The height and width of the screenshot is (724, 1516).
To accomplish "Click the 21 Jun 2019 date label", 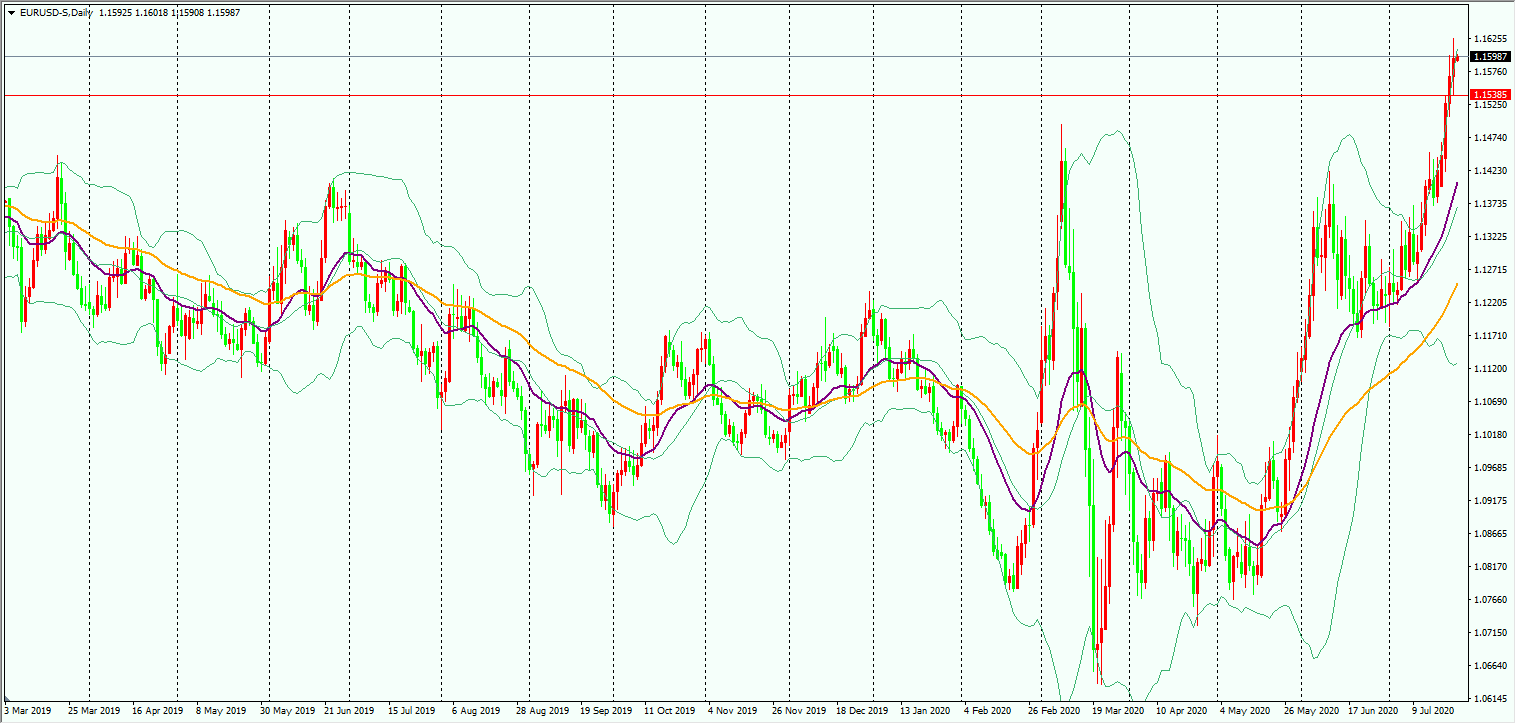I will tap(348, 711).
